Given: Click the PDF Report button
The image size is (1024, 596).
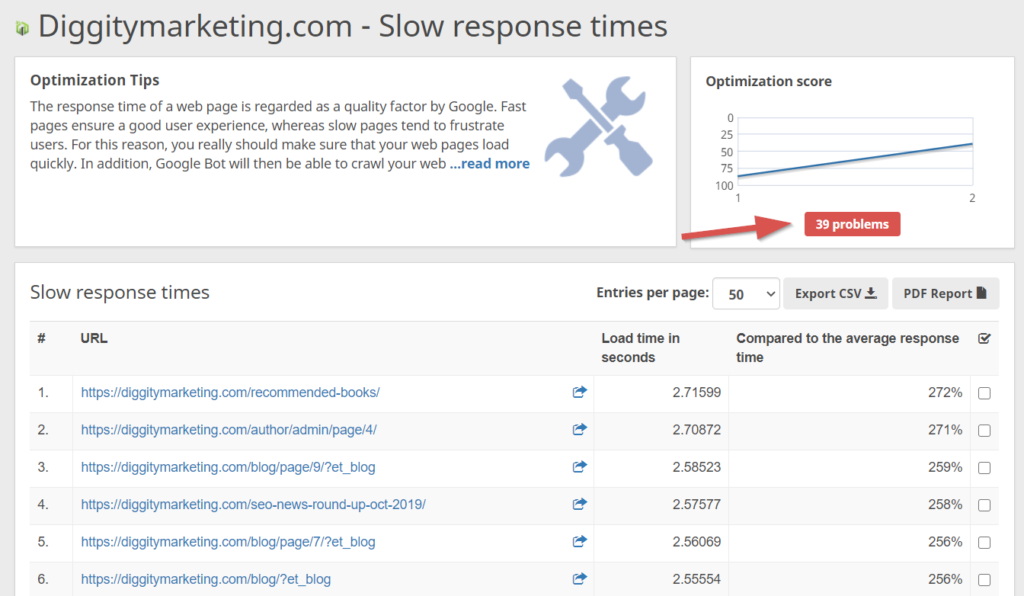Looking at the screenshot, I should (x=945, y=294).
